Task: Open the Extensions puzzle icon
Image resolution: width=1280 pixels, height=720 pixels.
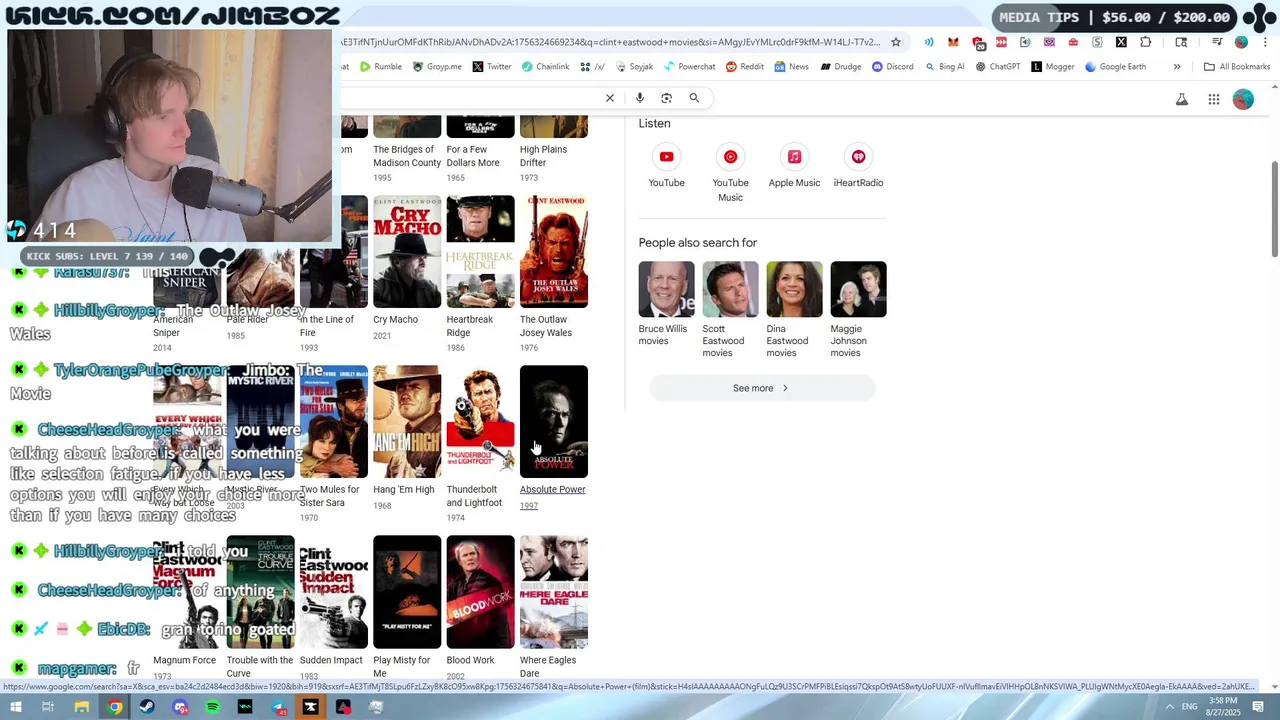Action: [x=1145, y=42]
